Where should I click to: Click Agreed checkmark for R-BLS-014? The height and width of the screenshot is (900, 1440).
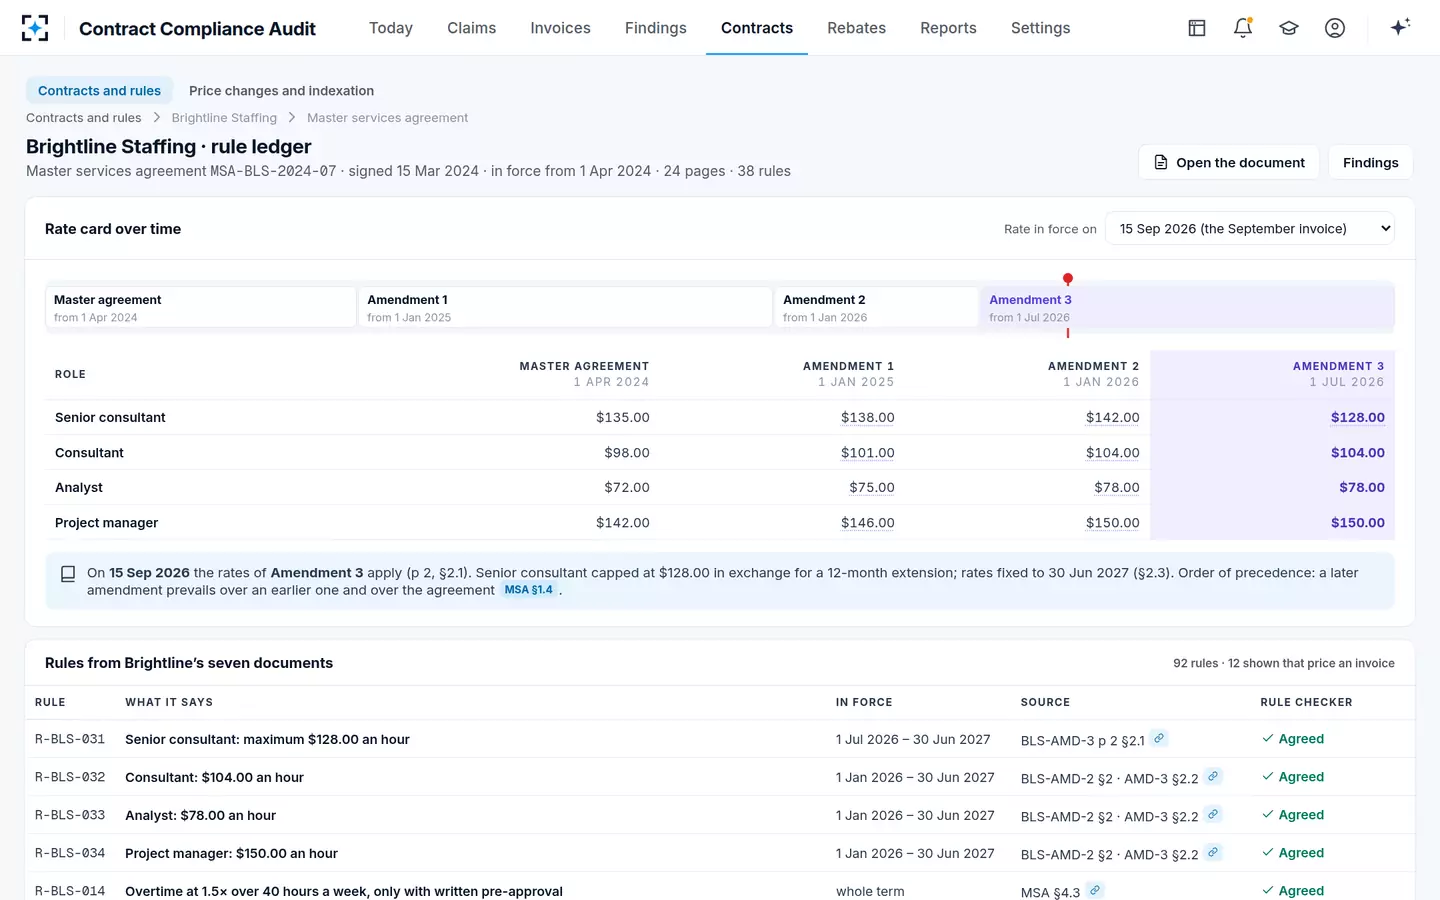click(x=1268, y=891)
